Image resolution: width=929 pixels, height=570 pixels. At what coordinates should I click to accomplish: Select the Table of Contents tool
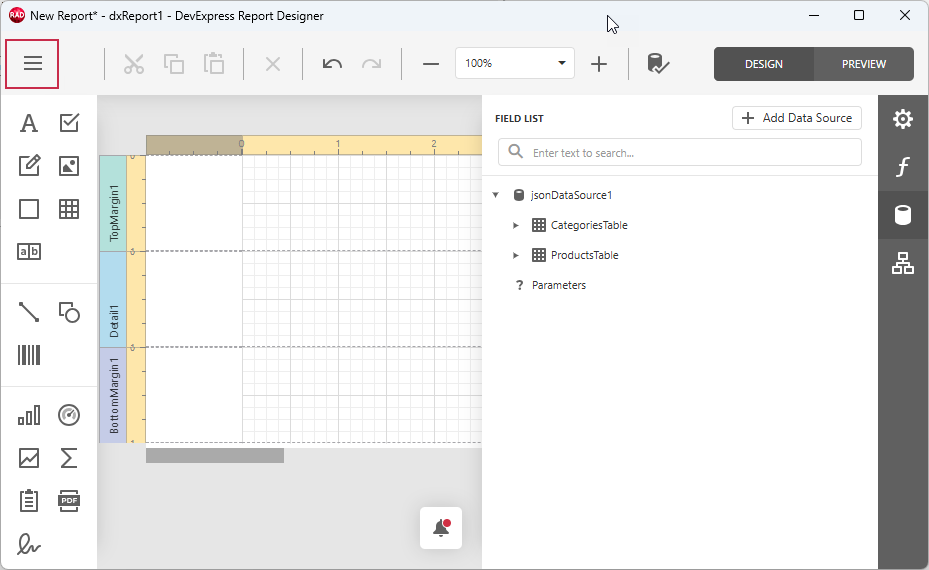click(28, 501)
